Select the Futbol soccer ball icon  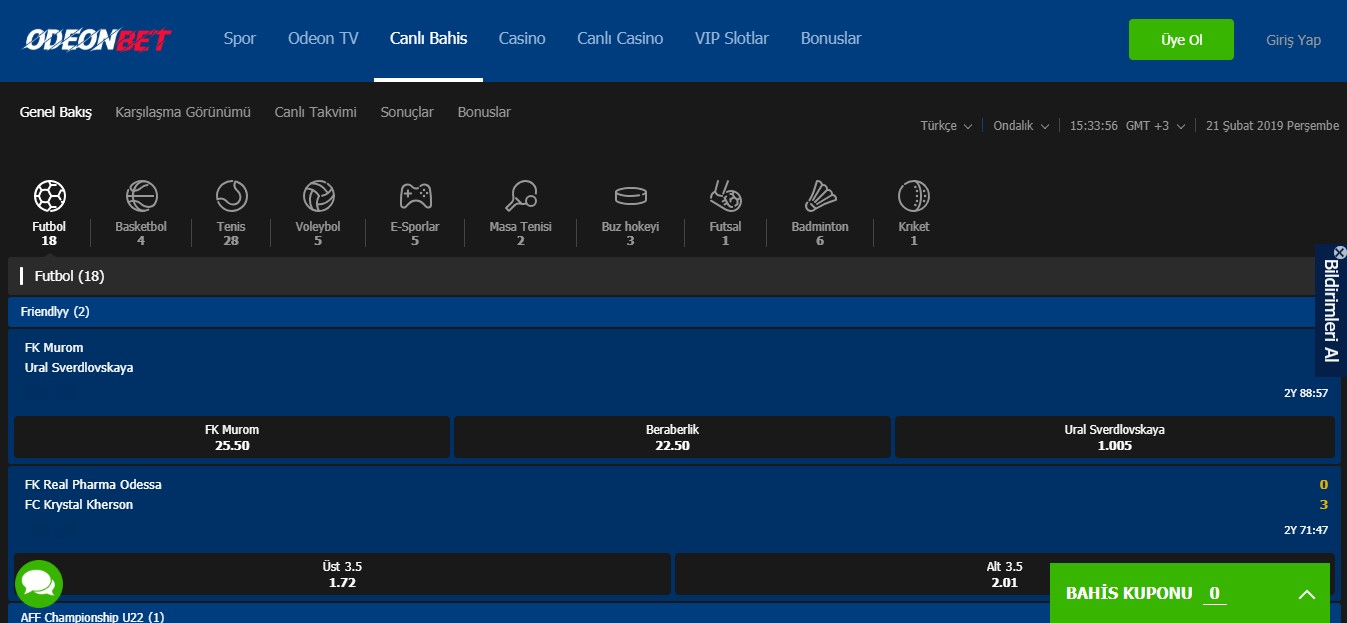tap(49, 195)
